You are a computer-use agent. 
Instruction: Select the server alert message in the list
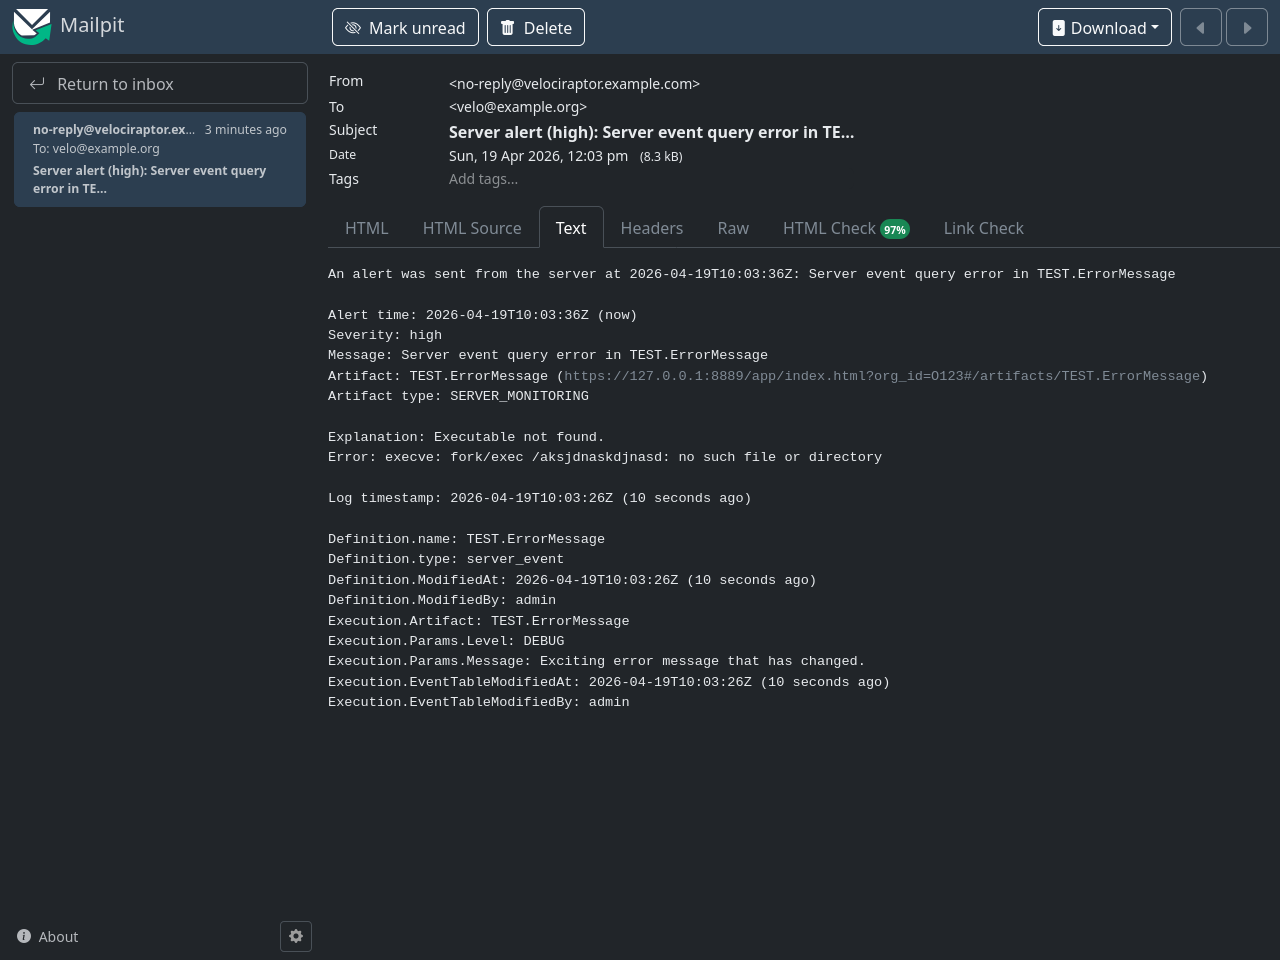coord(160,160)
